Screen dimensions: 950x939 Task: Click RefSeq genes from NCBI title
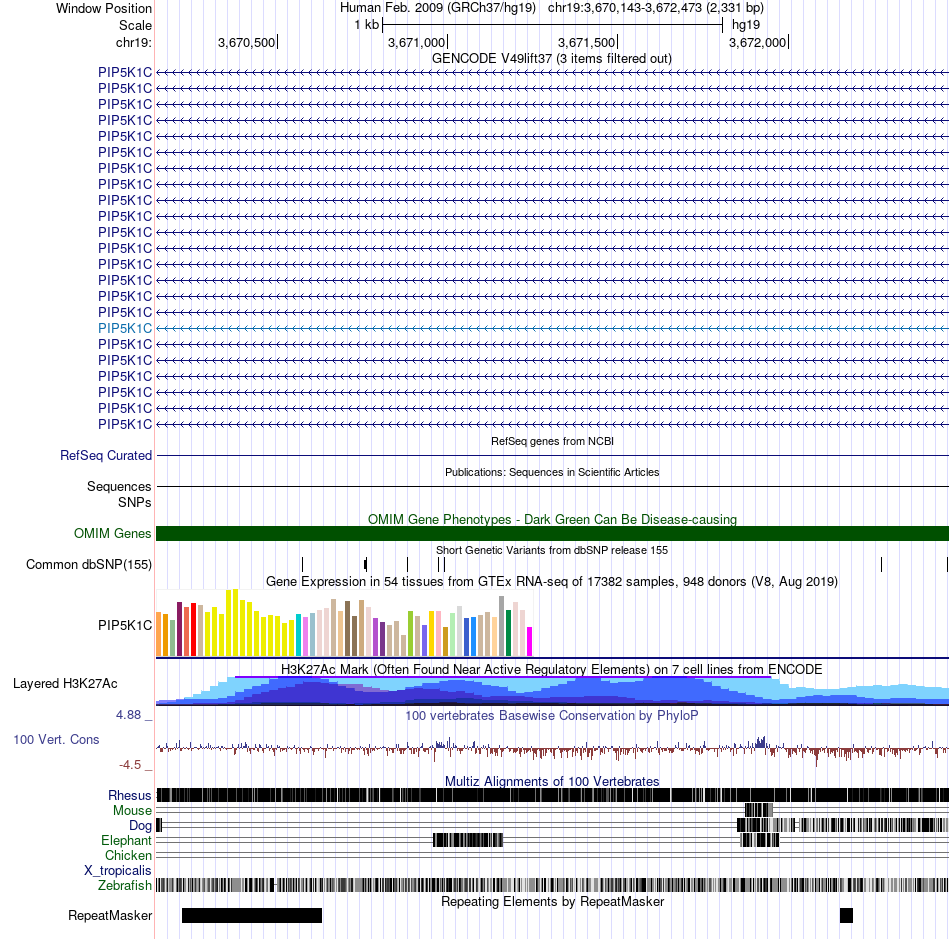coord(552,441)
